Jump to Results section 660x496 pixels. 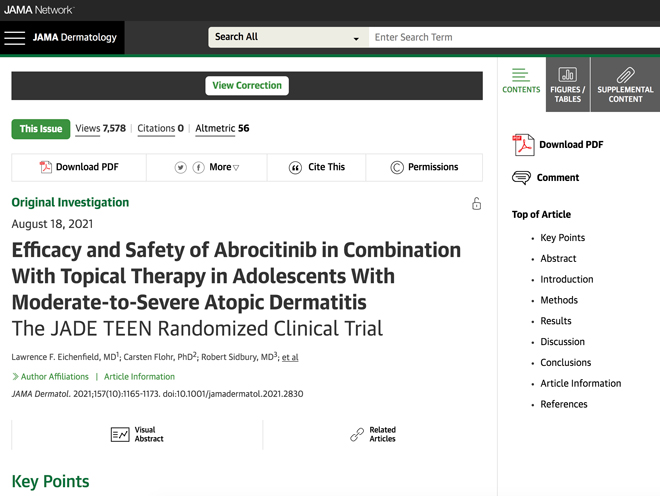556,321
